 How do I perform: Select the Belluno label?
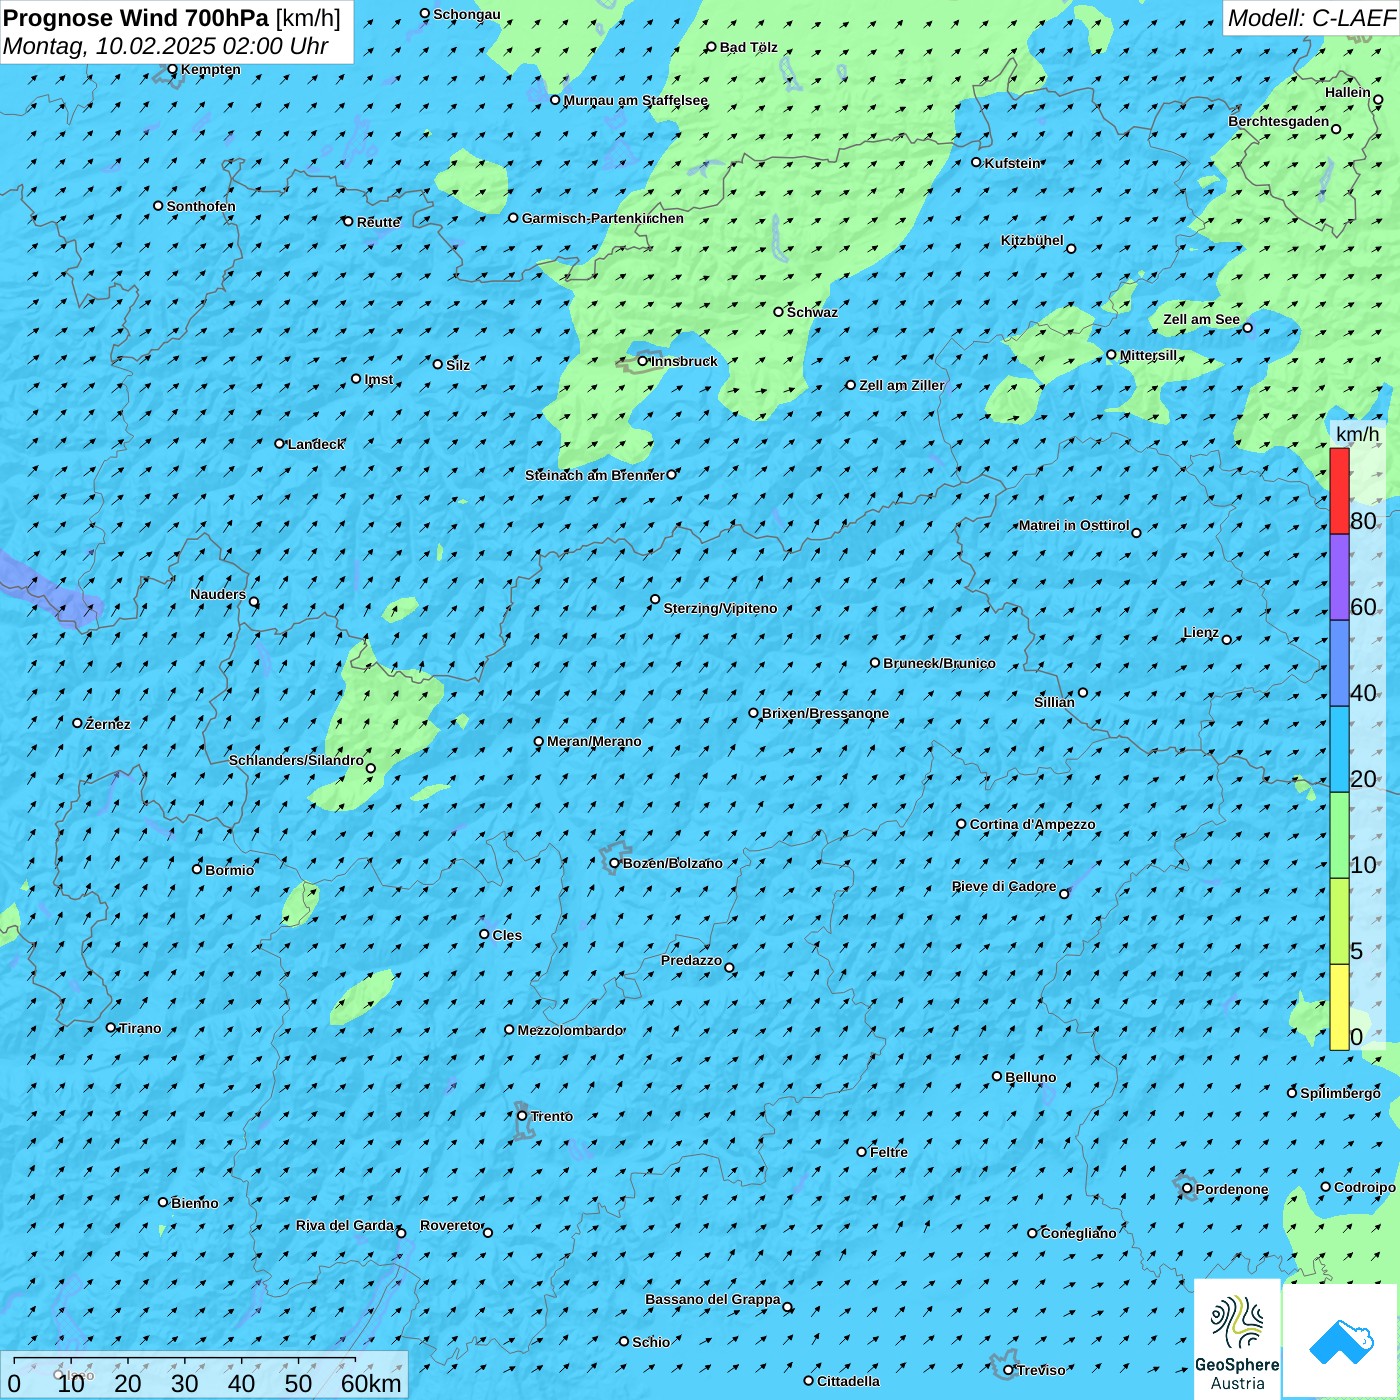click(x=1030, y=1077)
